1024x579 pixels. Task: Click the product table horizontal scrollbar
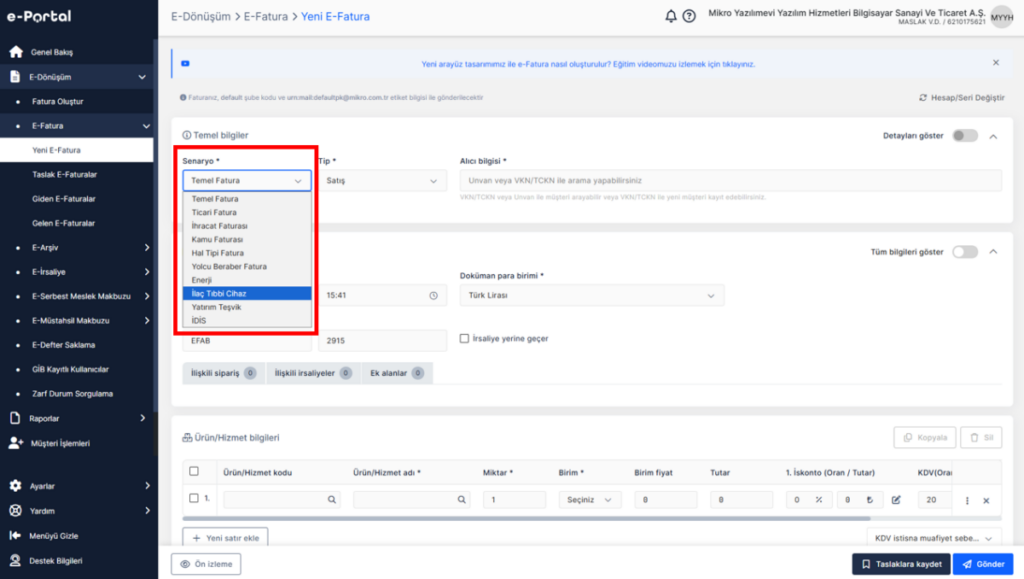click(x=526, y=518)
